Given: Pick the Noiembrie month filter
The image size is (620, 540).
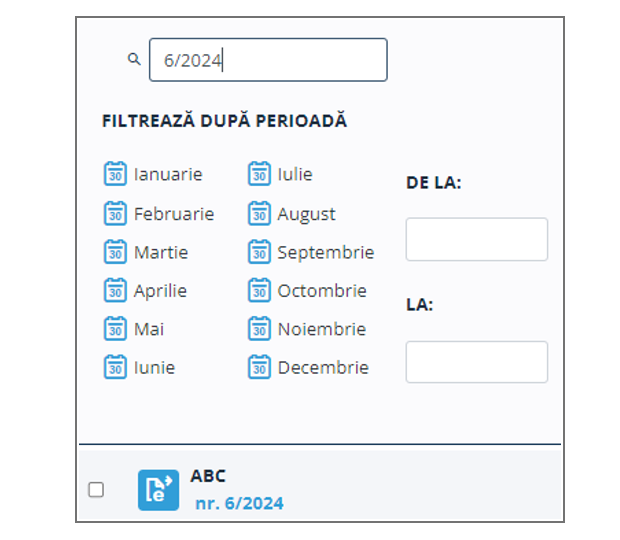Looking at the screenshot, I should pyautogui.click(x=321, y=329).
